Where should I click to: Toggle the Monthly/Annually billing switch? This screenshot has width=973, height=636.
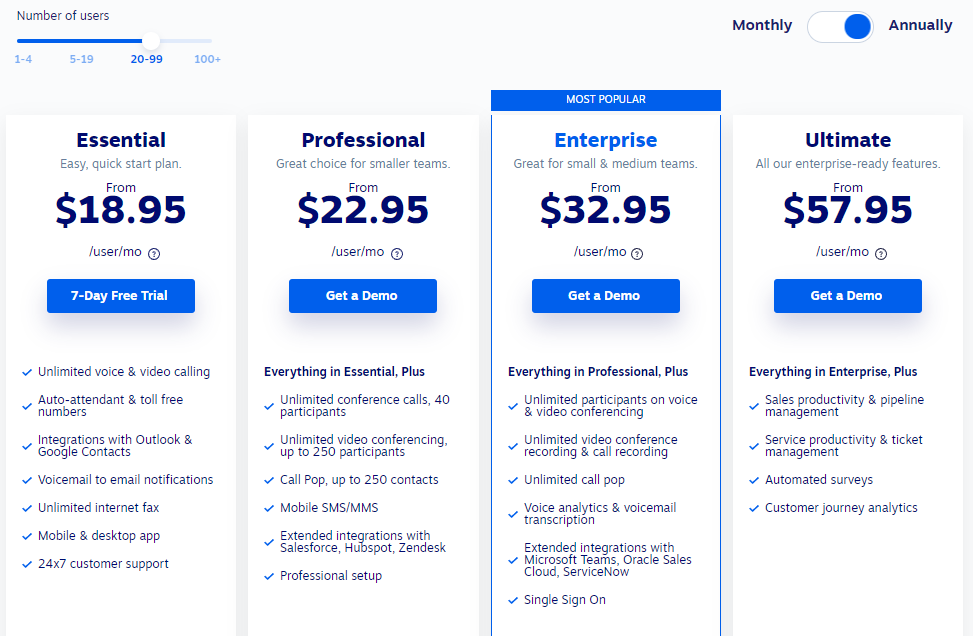coord(840,27)
